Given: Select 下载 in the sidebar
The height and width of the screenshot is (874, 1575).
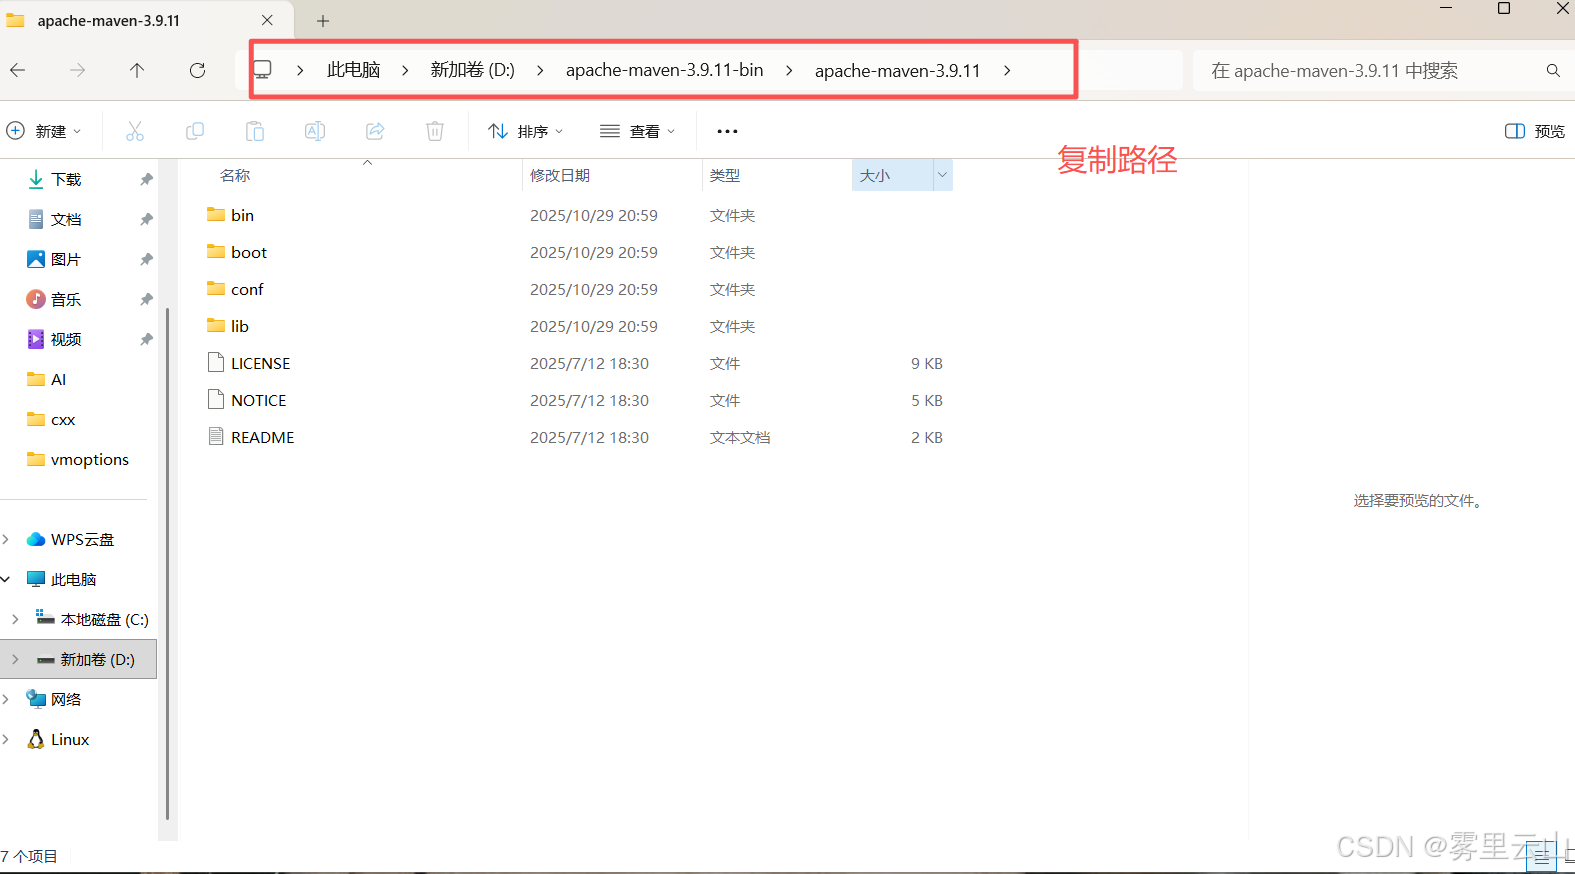Looking at the screenshot, I should pos(66,179).
